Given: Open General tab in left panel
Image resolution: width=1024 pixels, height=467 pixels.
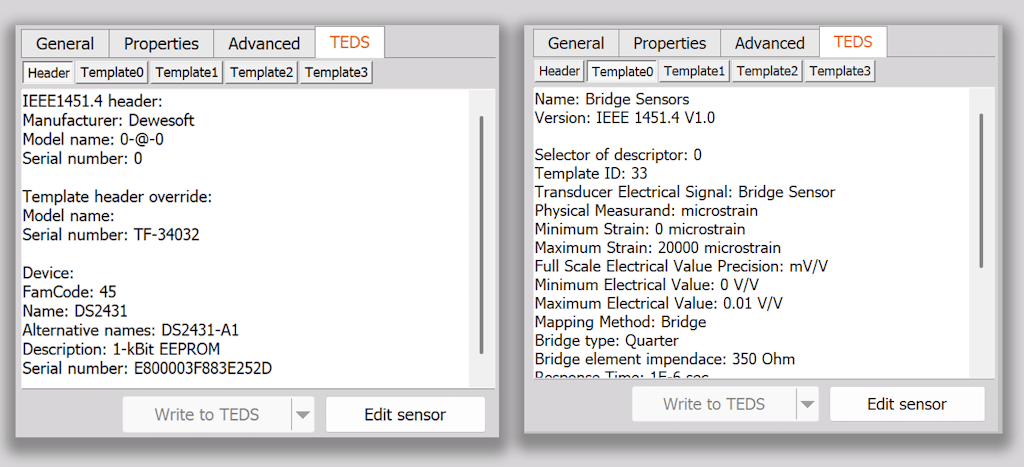Looking at the screenshot, I should [x=65, y=44].
